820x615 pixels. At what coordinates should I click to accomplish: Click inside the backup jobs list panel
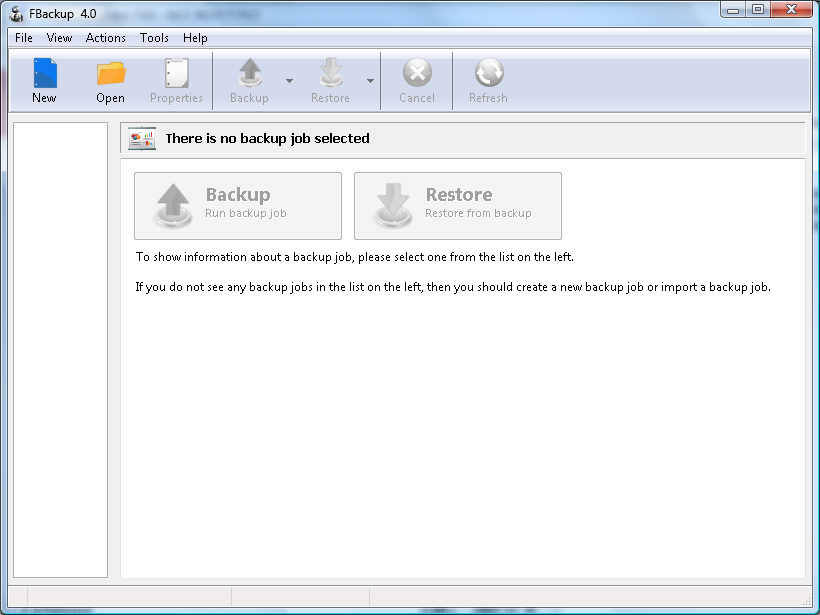pyautogui.click(x=61, y=350)
